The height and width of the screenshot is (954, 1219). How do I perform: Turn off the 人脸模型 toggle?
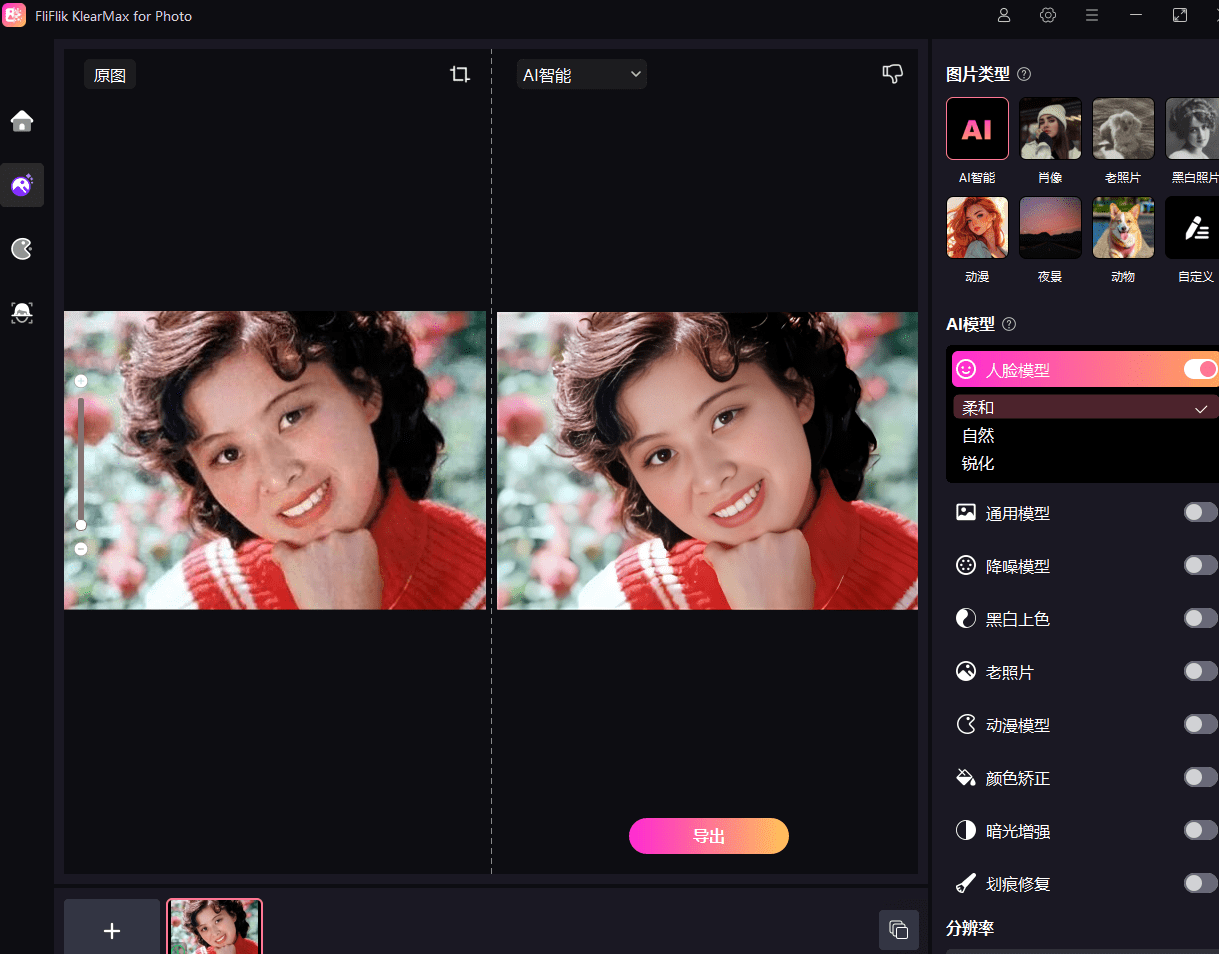pyautogui.click(x=1200, y=369)
